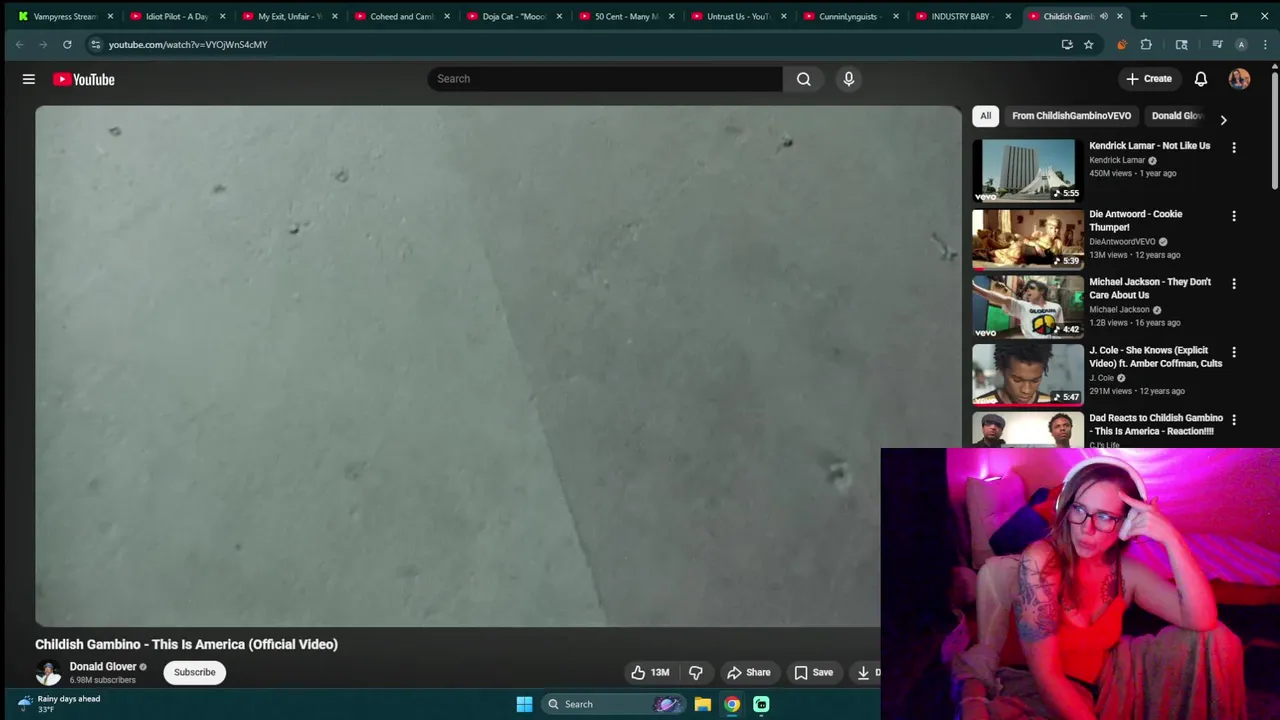Like the video with thumbs up
Screen dimensions: 1280x720
[x=649, y=673]
